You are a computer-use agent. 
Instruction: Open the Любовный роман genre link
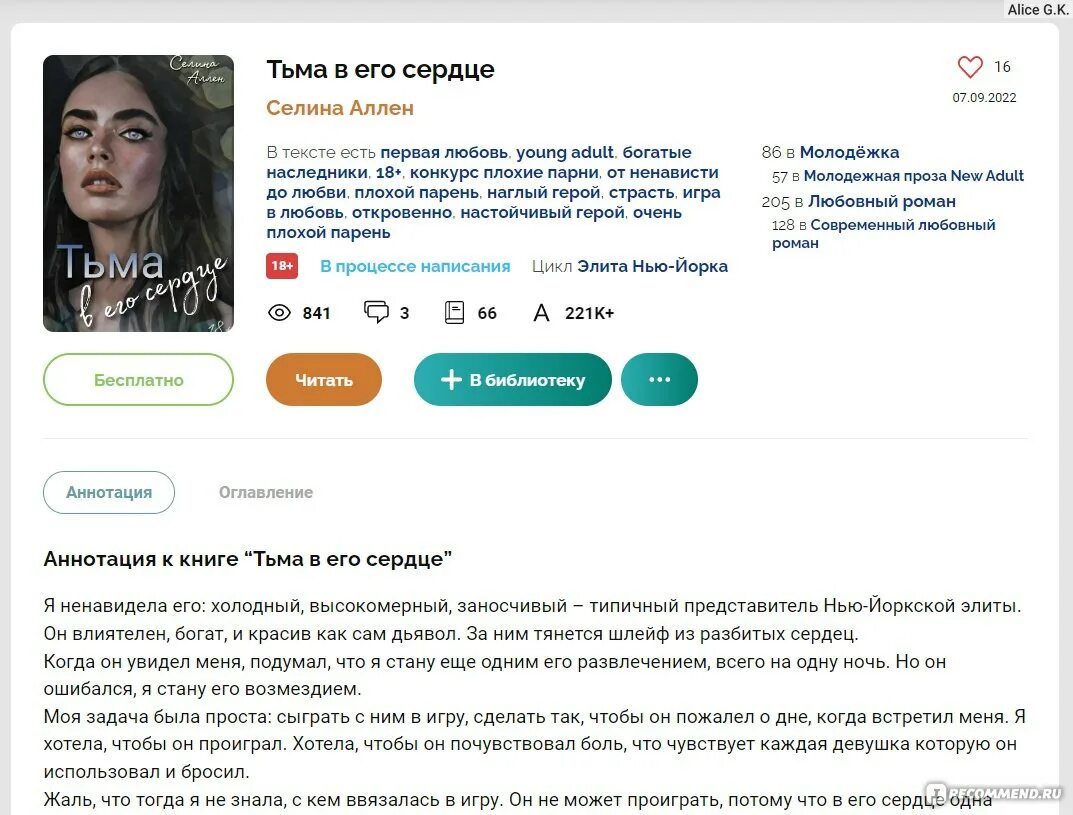pyautogui.click(x=881, y=201)
